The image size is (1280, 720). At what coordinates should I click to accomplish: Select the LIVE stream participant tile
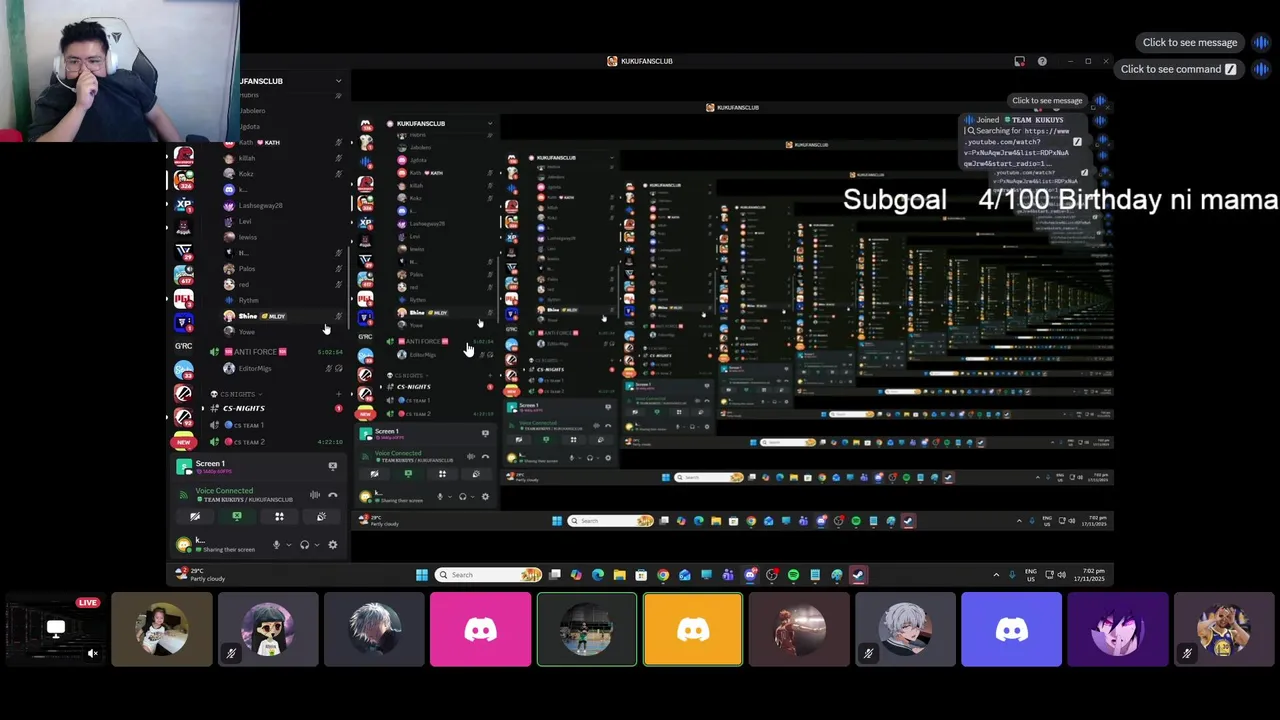[x=56, y=630]
